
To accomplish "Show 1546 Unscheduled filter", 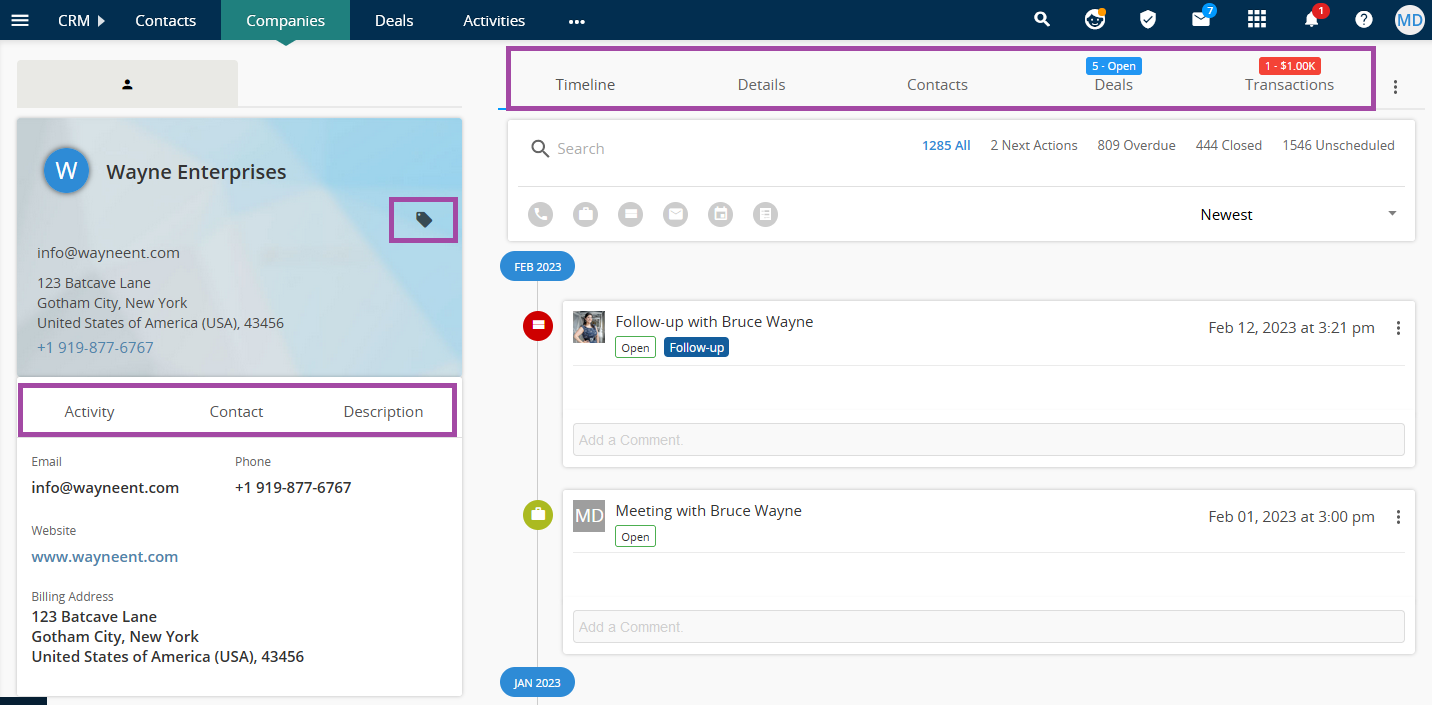I will (1338, 145).
